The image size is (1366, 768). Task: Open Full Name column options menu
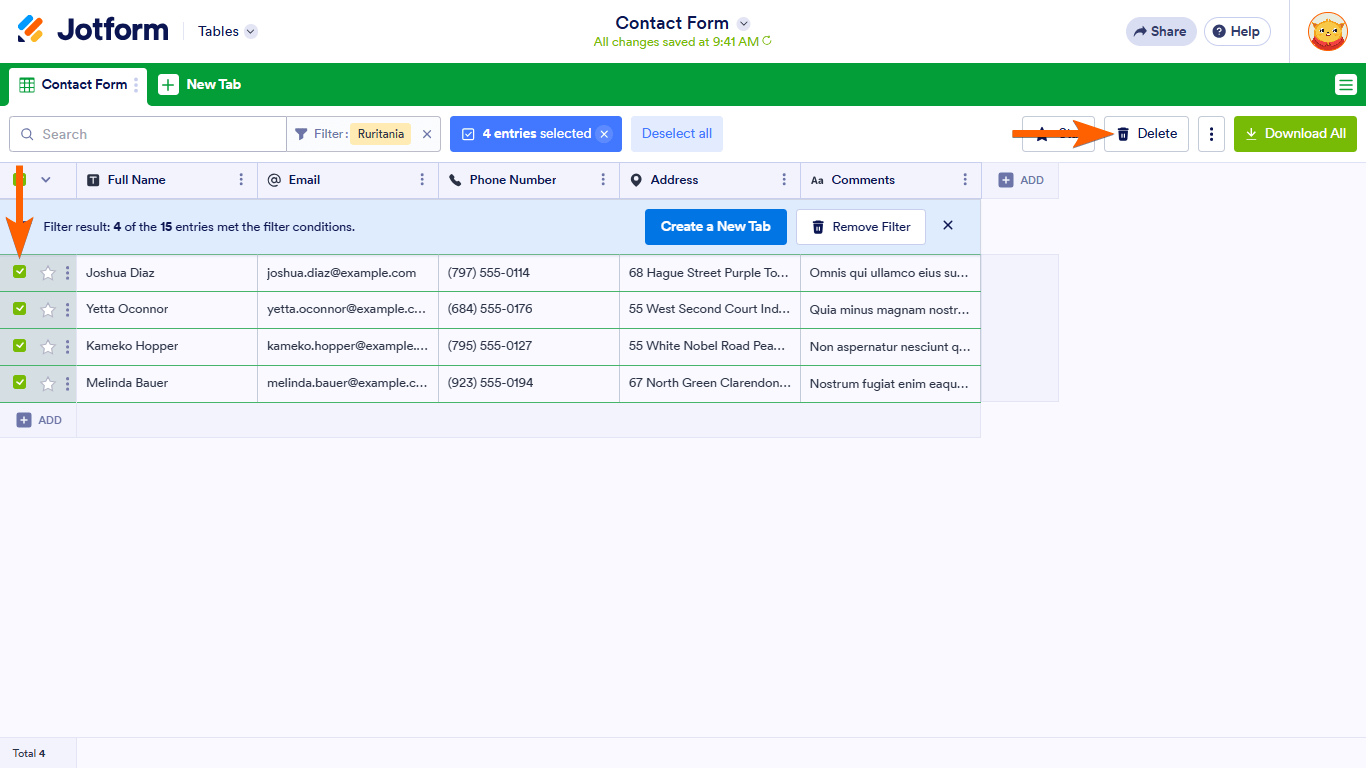point(241,180)
